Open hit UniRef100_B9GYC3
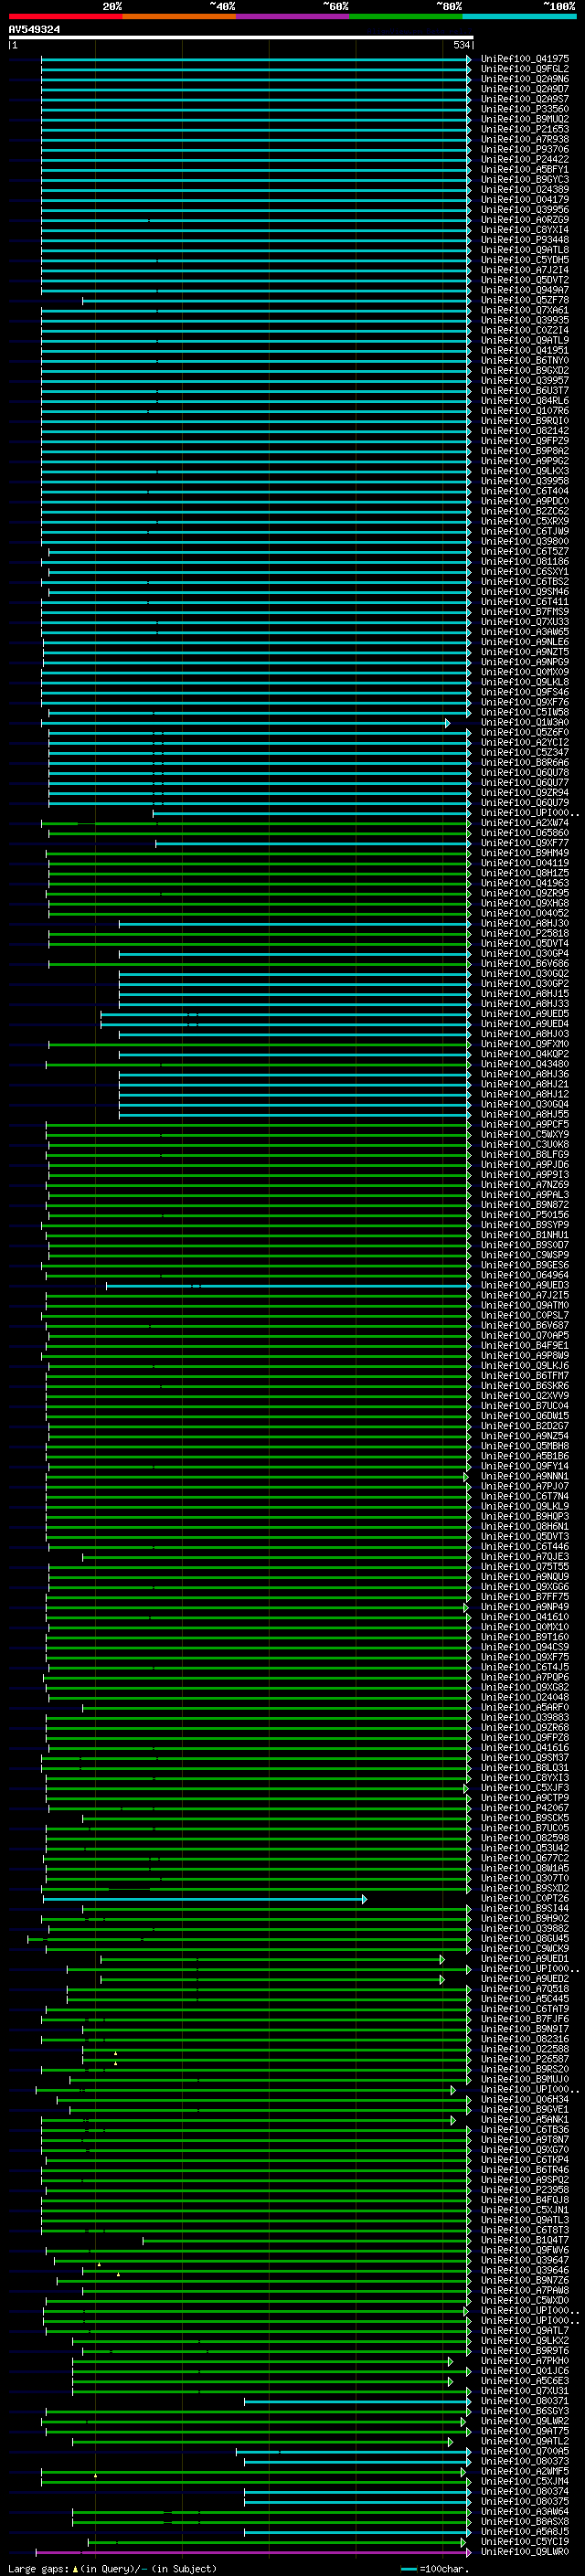Viewport: 585px width, 2576px height. (525, 180)
